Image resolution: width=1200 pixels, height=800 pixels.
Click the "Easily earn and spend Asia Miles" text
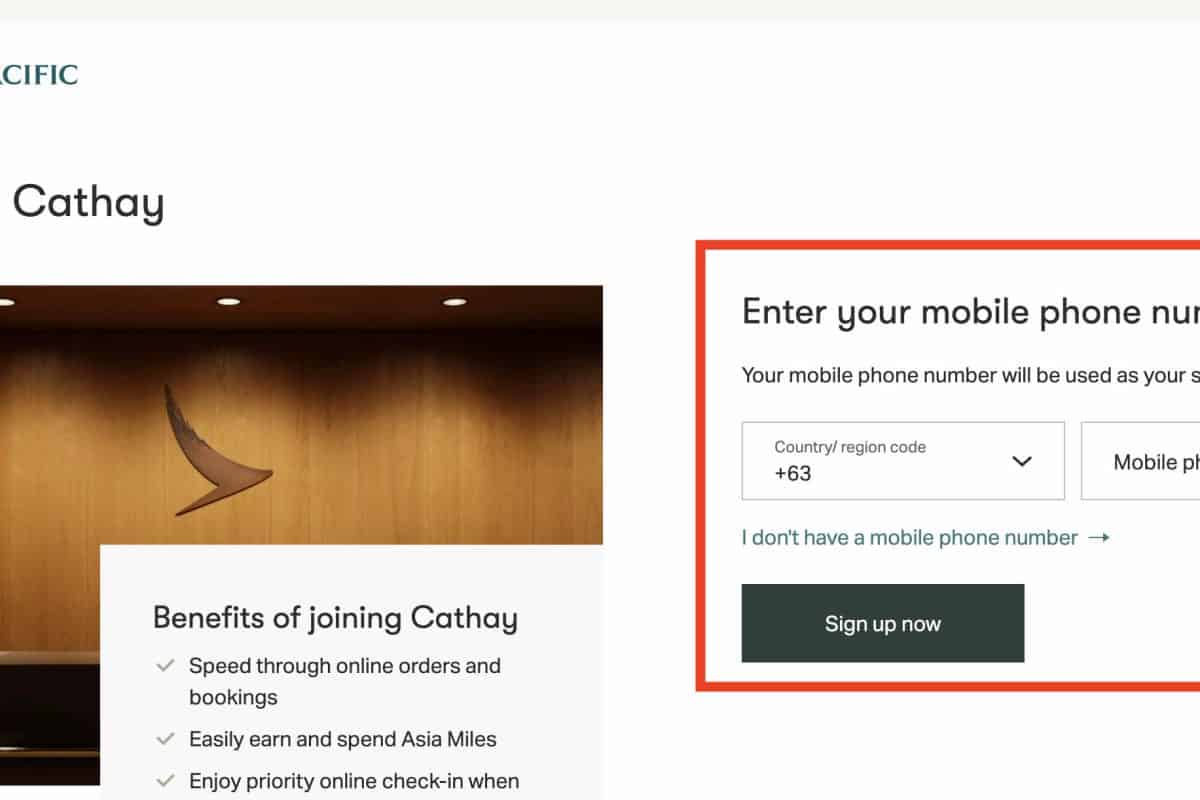[x=343, y=740]
